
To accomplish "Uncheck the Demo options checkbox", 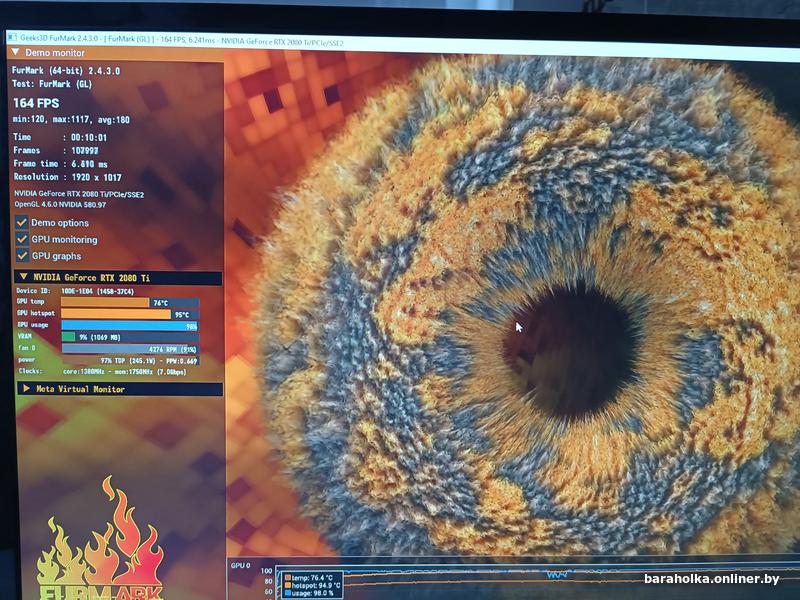I will [21, 222].
